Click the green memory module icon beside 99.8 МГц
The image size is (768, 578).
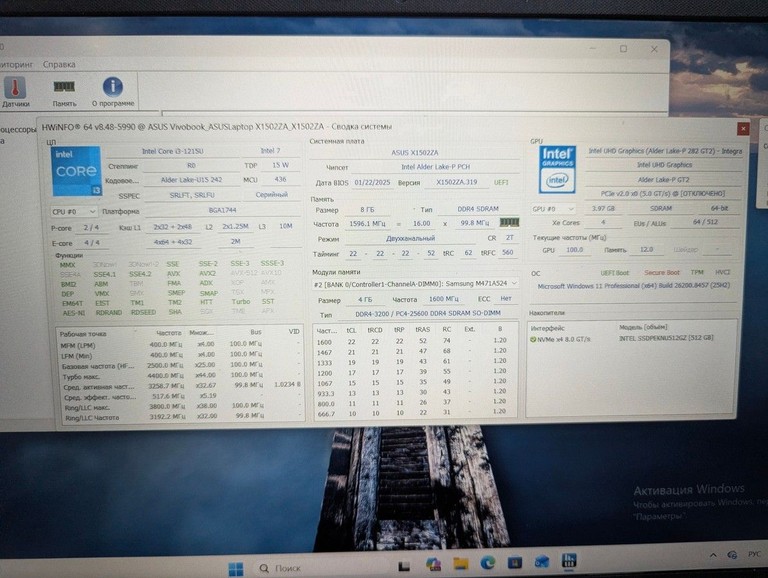point(509,222)
